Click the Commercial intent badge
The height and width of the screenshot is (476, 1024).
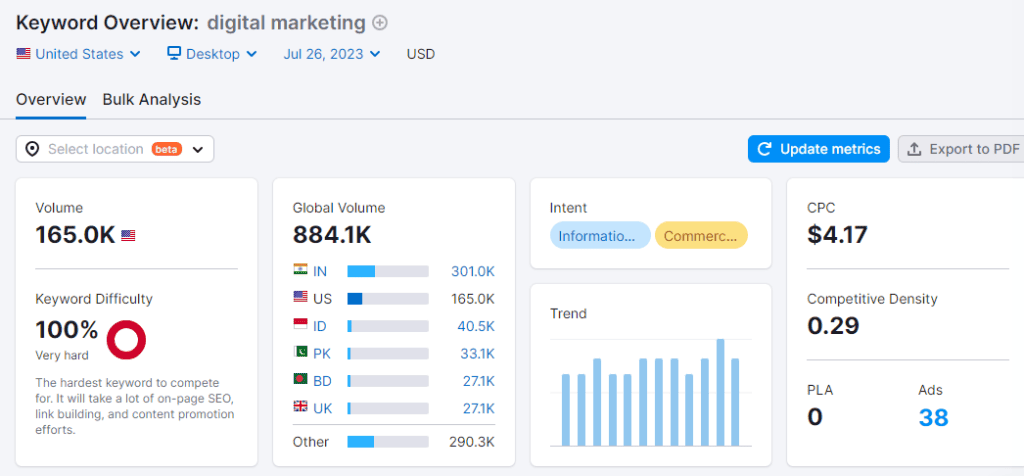click(x=701, y=236)
